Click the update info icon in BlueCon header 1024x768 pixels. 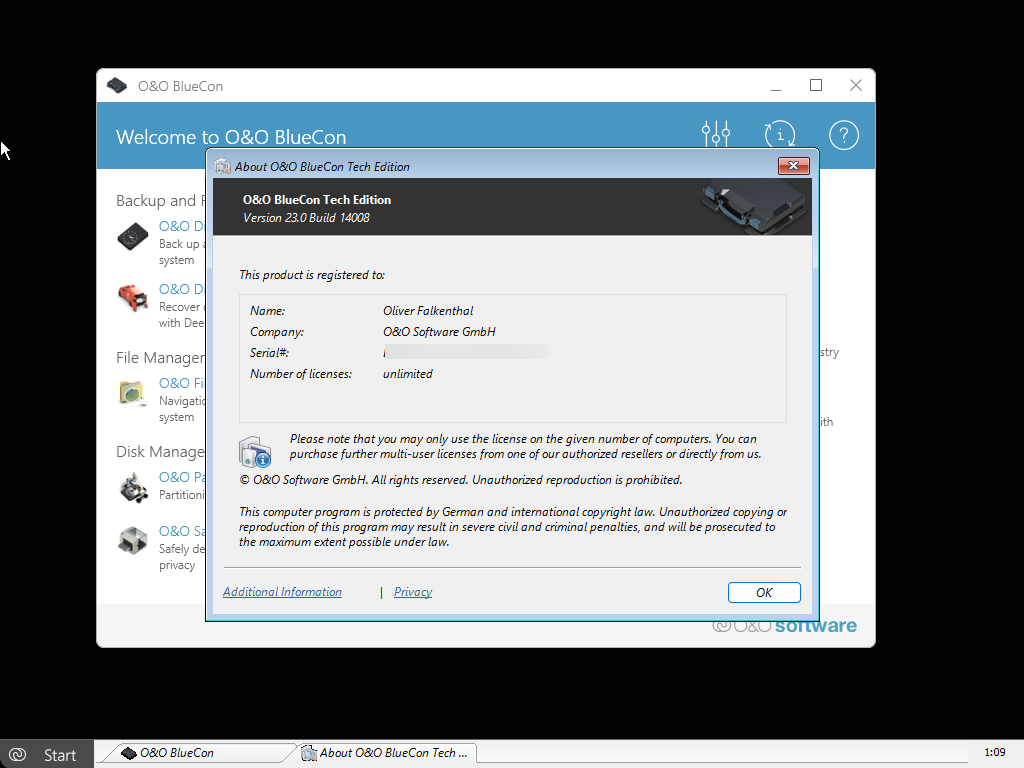point(780,135)
